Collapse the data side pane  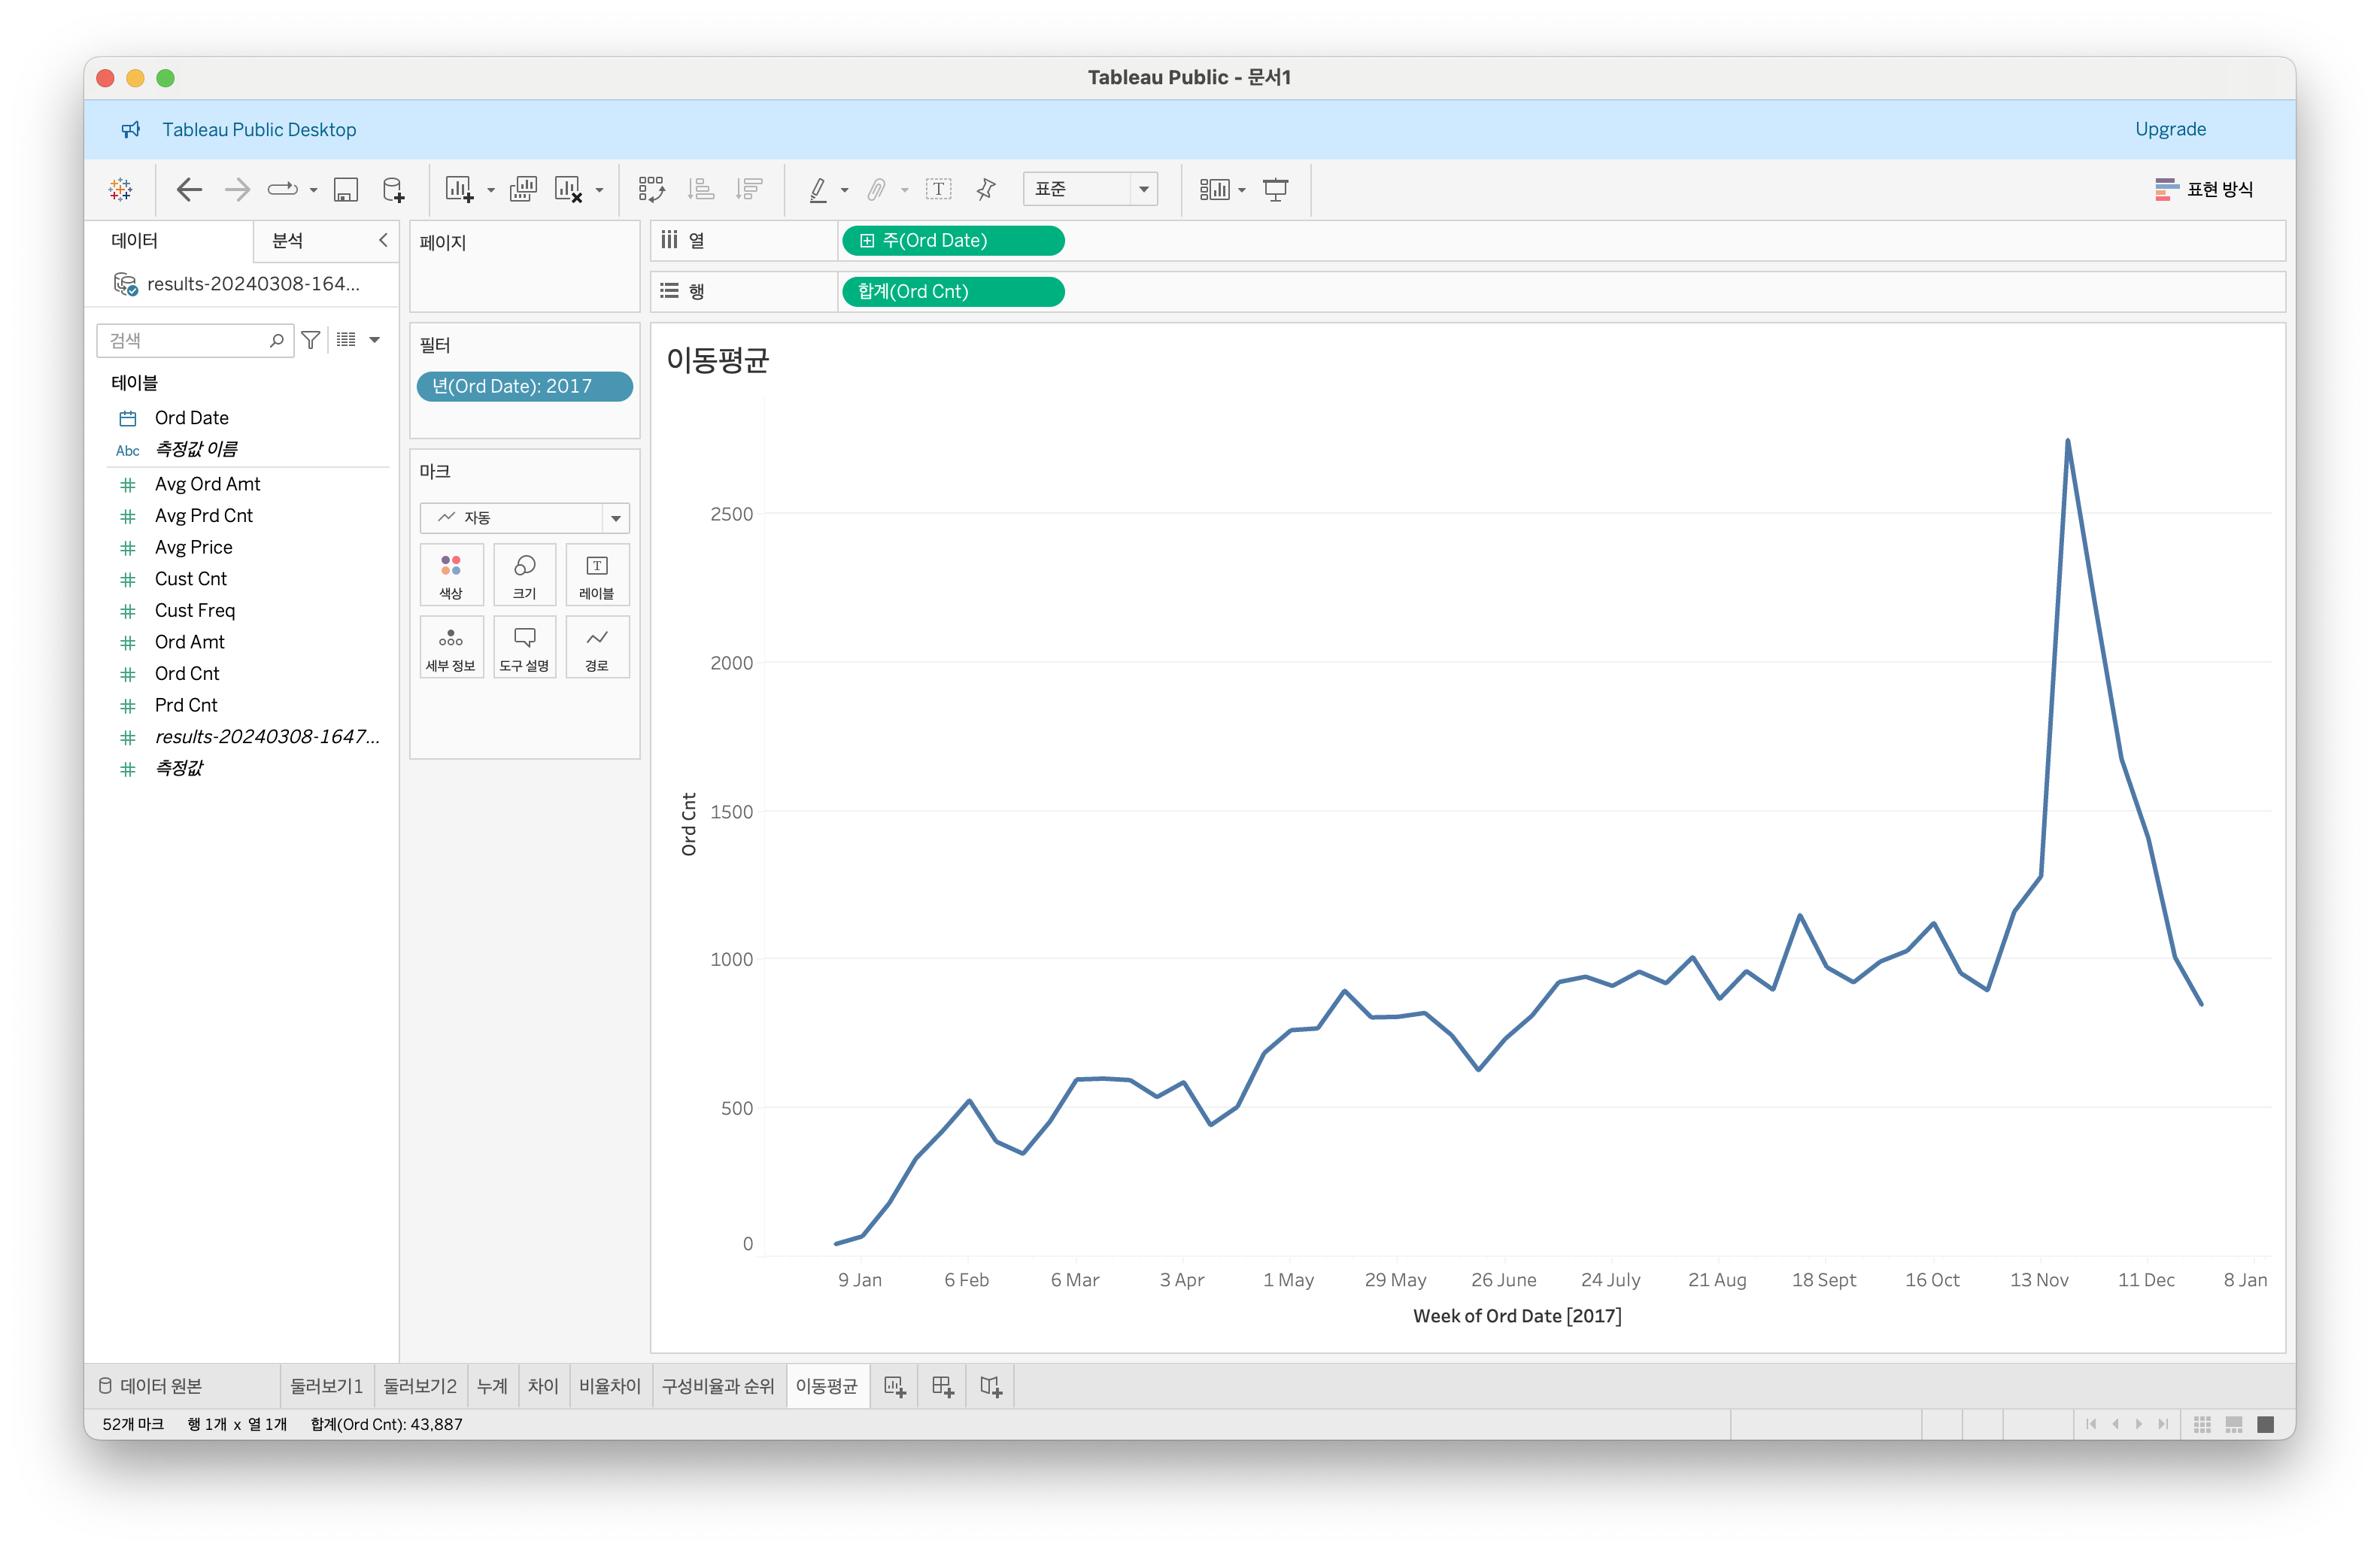click(x=383, y=240)
